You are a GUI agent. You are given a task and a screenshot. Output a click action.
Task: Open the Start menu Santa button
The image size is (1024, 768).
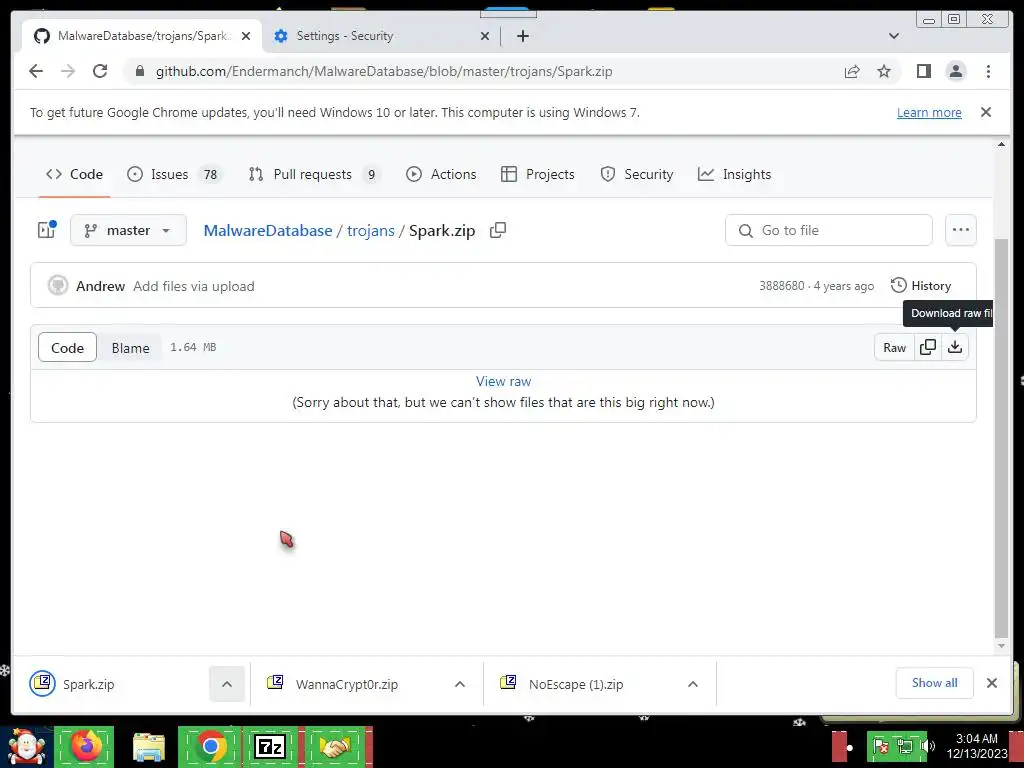tap(26, 747)
